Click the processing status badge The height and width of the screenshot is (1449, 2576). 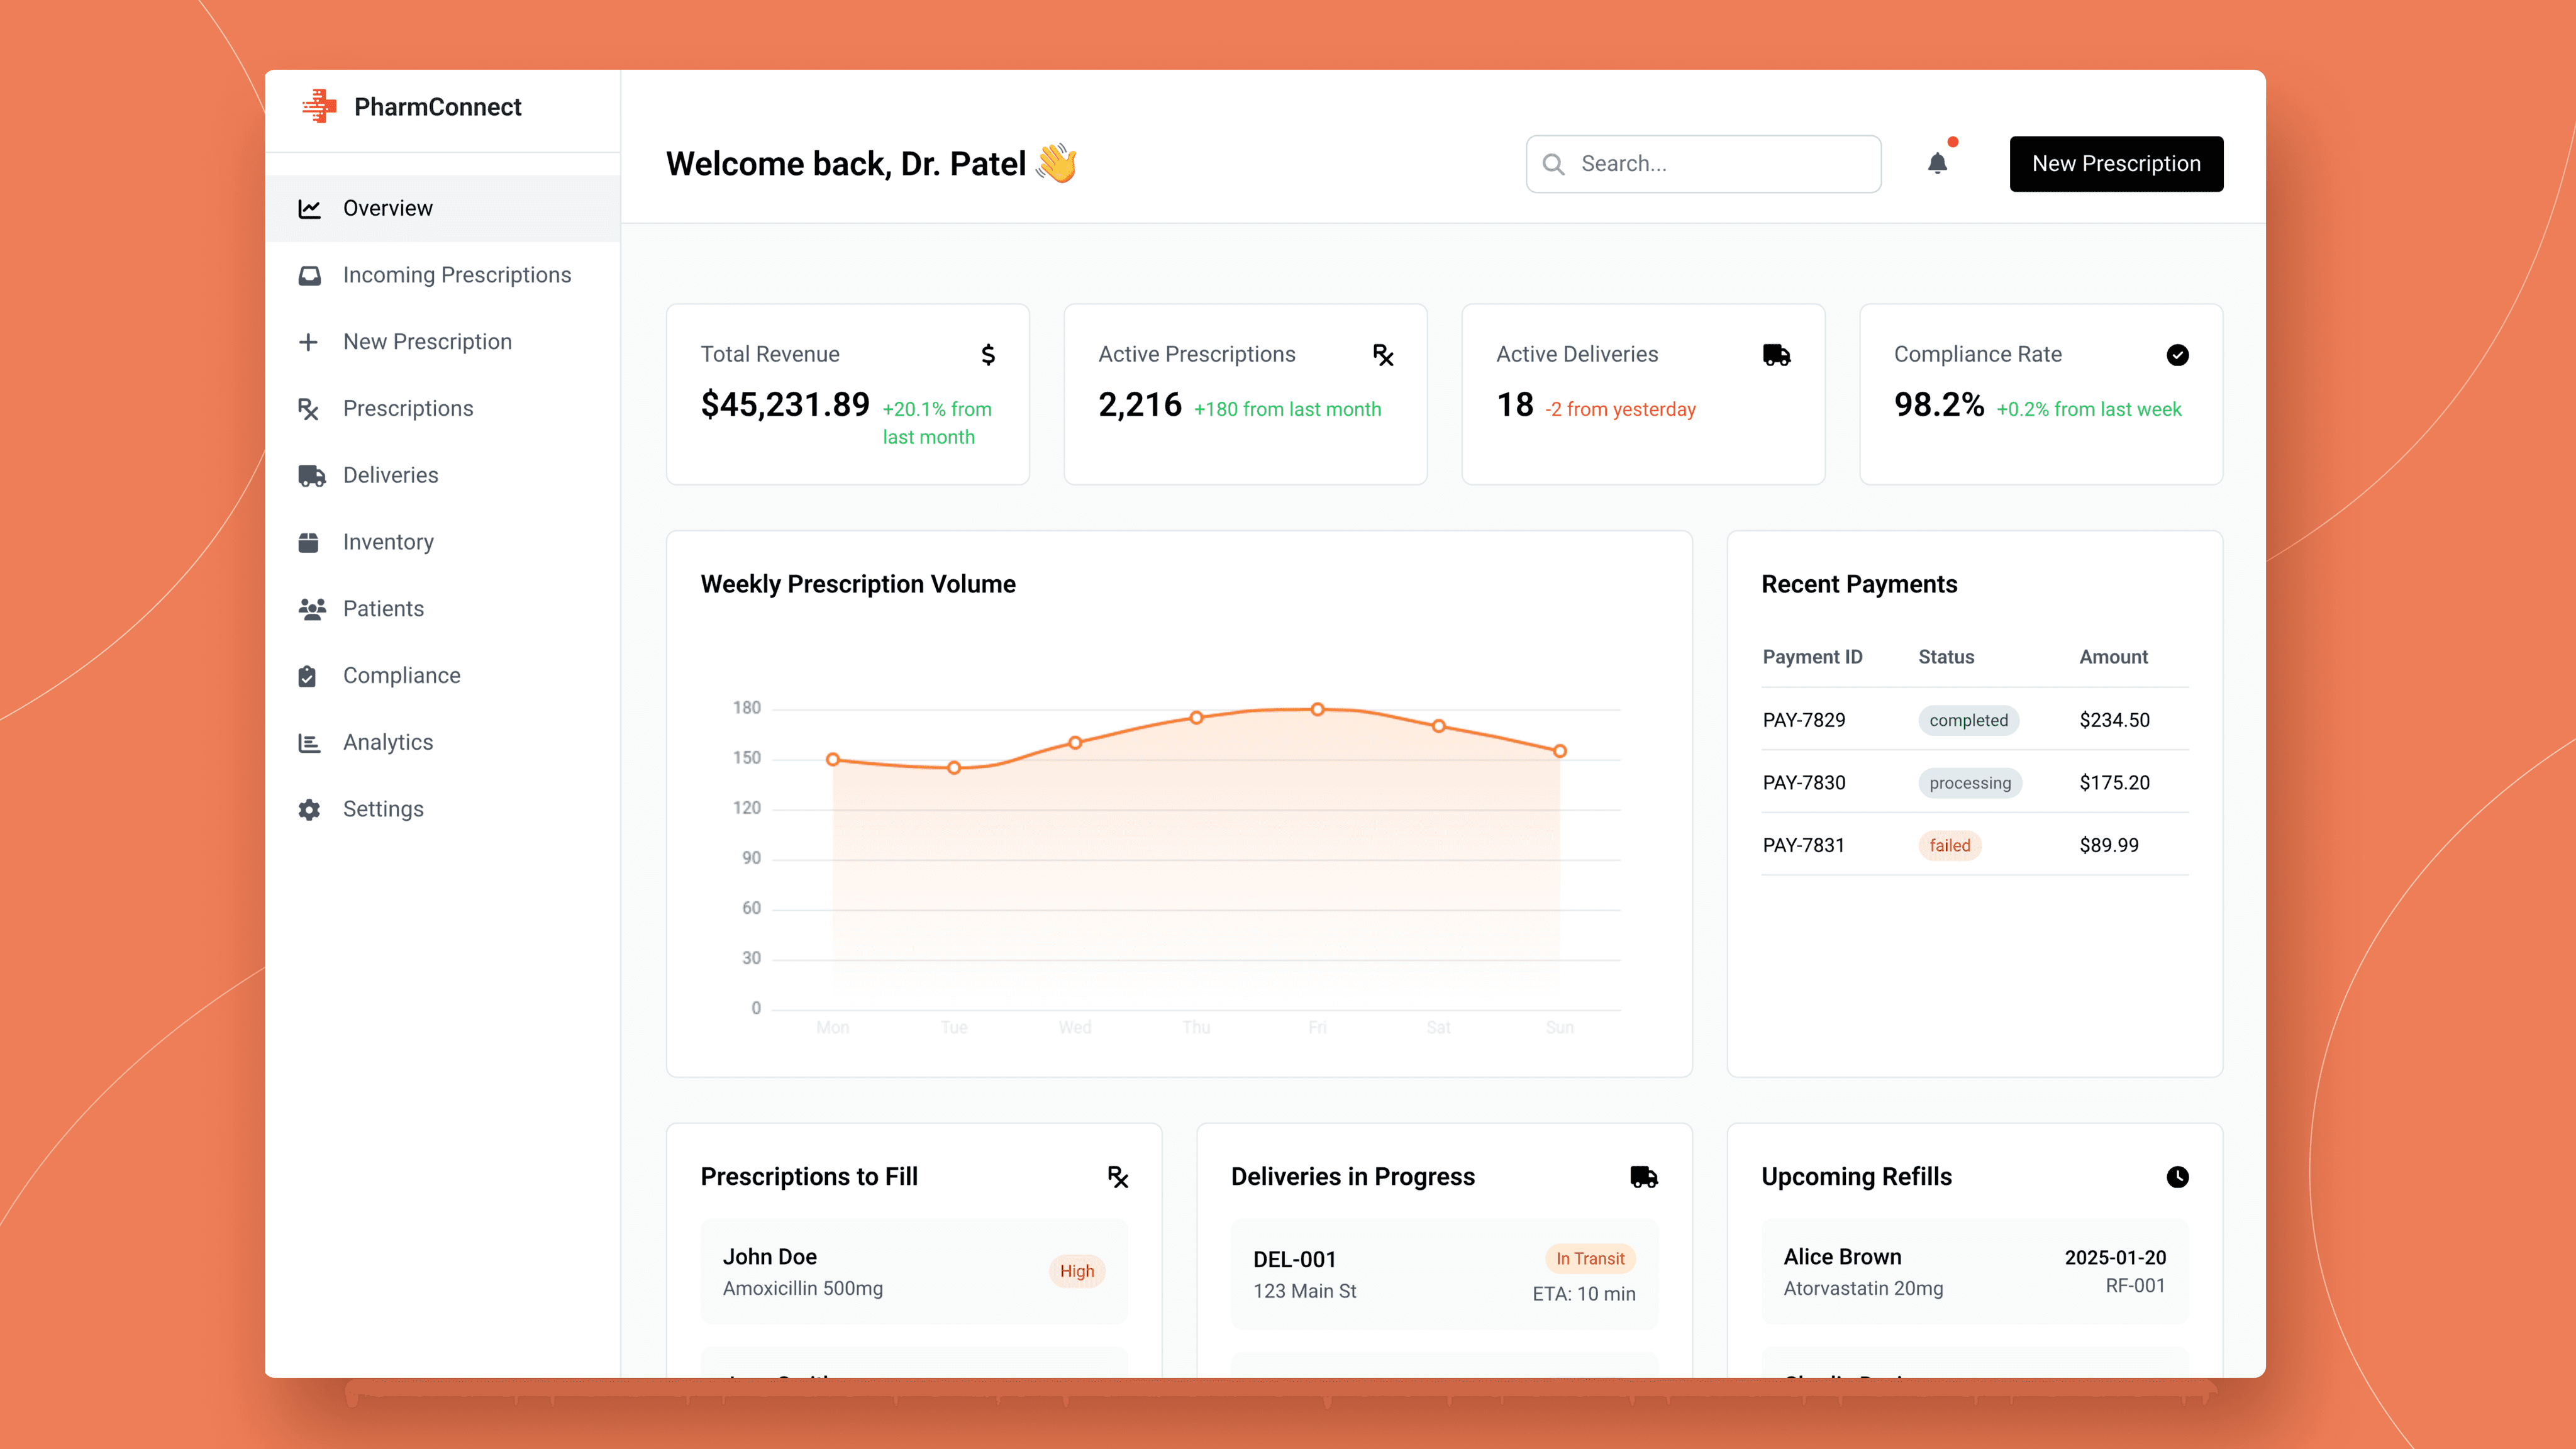(1969, 783)
